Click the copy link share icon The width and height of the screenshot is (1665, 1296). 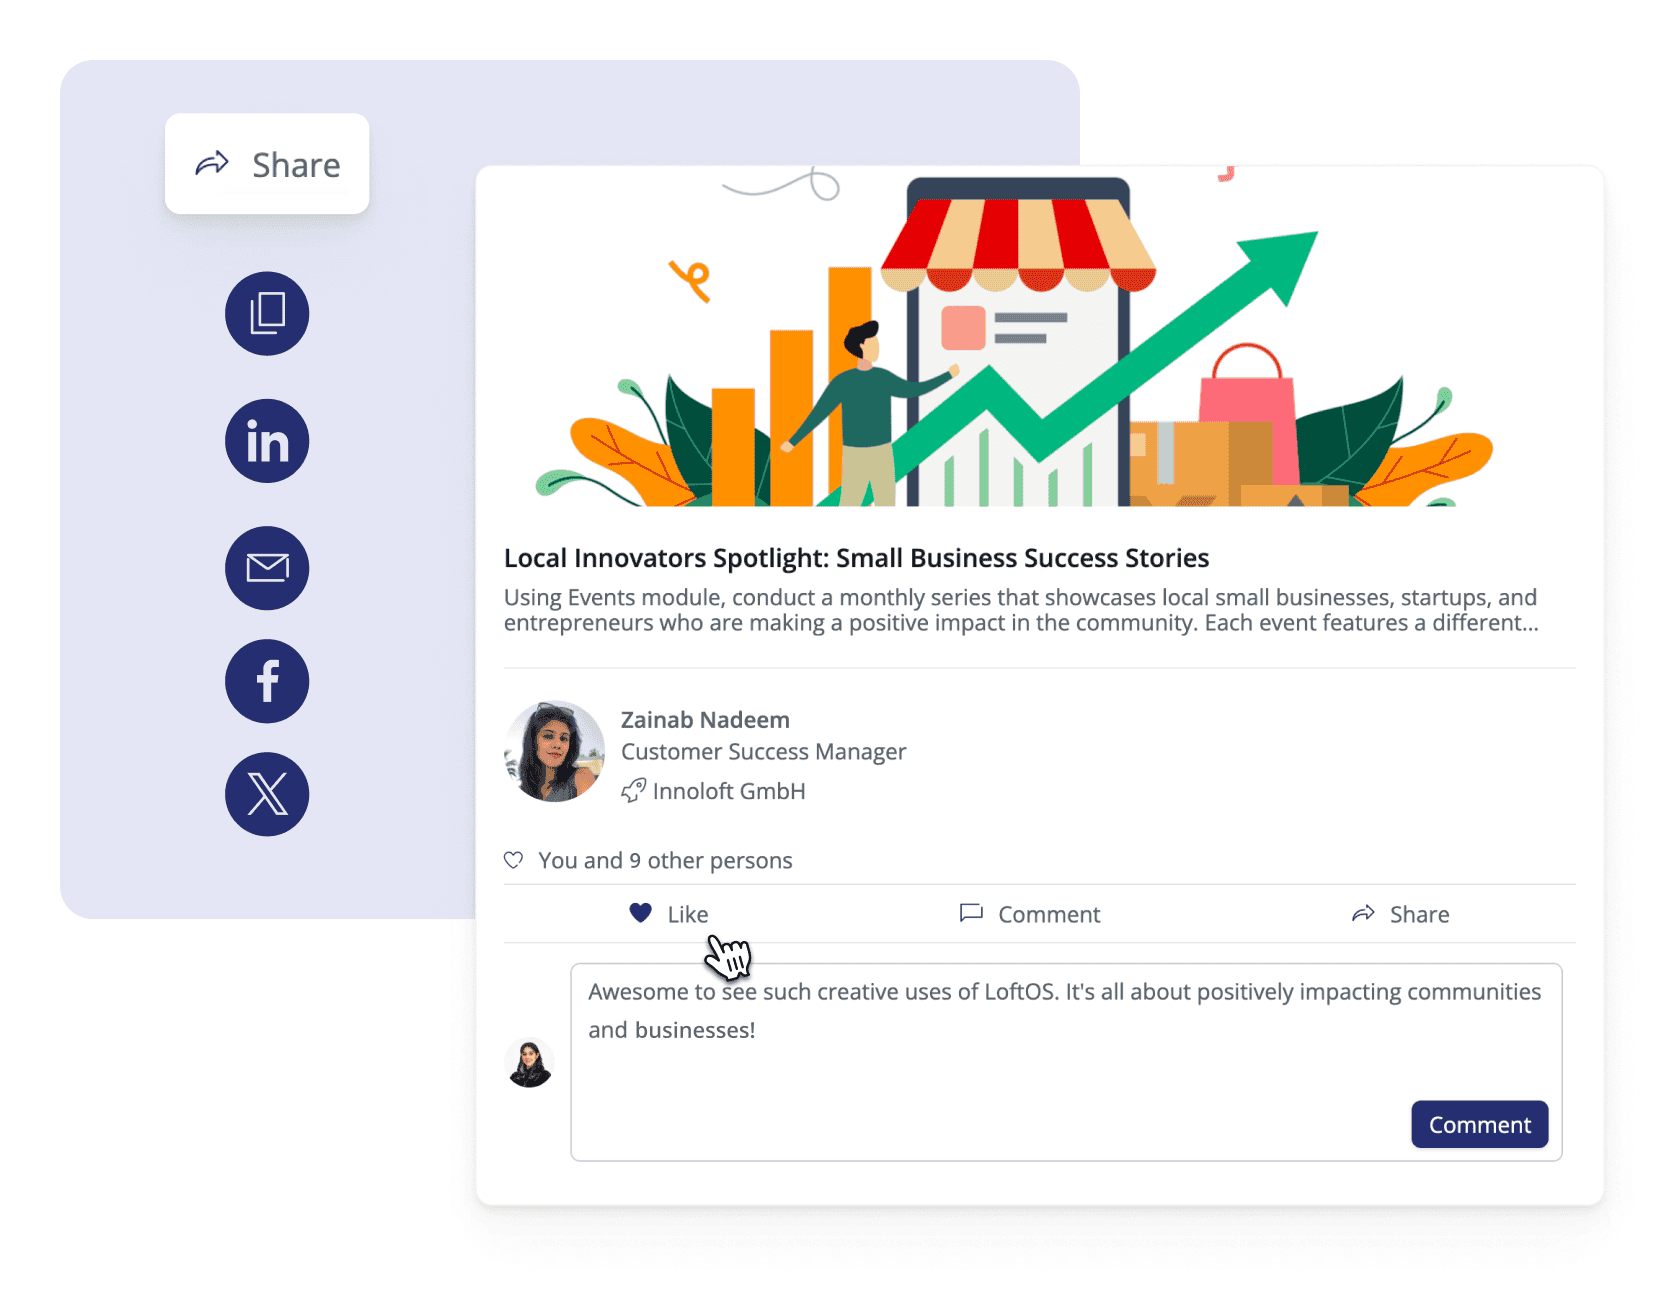[267, 314]
